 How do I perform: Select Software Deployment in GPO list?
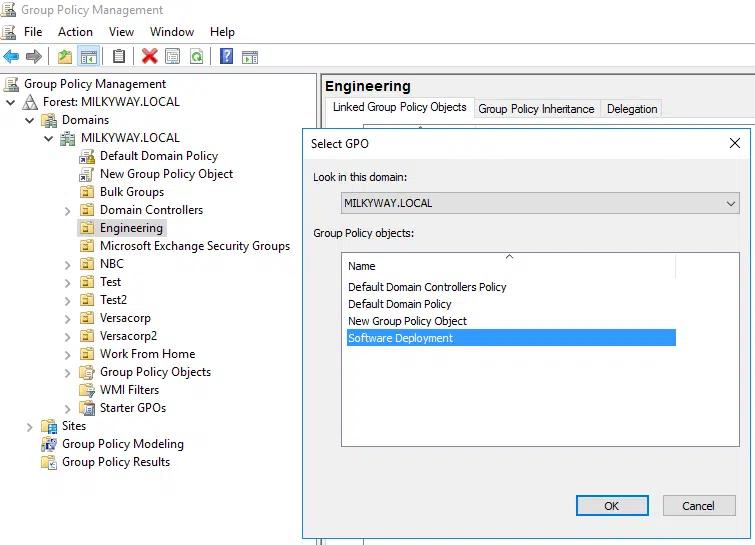(x=511, y=338)
